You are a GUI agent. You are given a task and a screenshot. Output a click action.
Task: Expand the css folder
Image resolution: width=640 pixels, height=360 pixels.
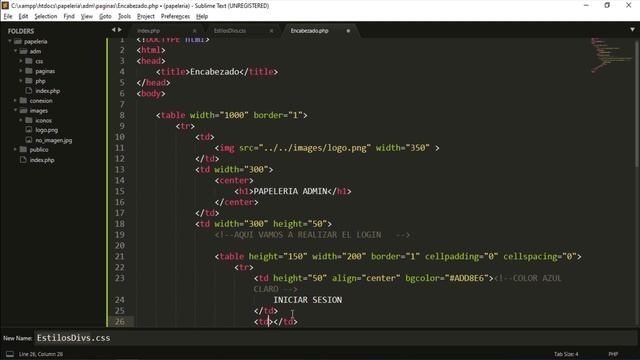point(21,61)
